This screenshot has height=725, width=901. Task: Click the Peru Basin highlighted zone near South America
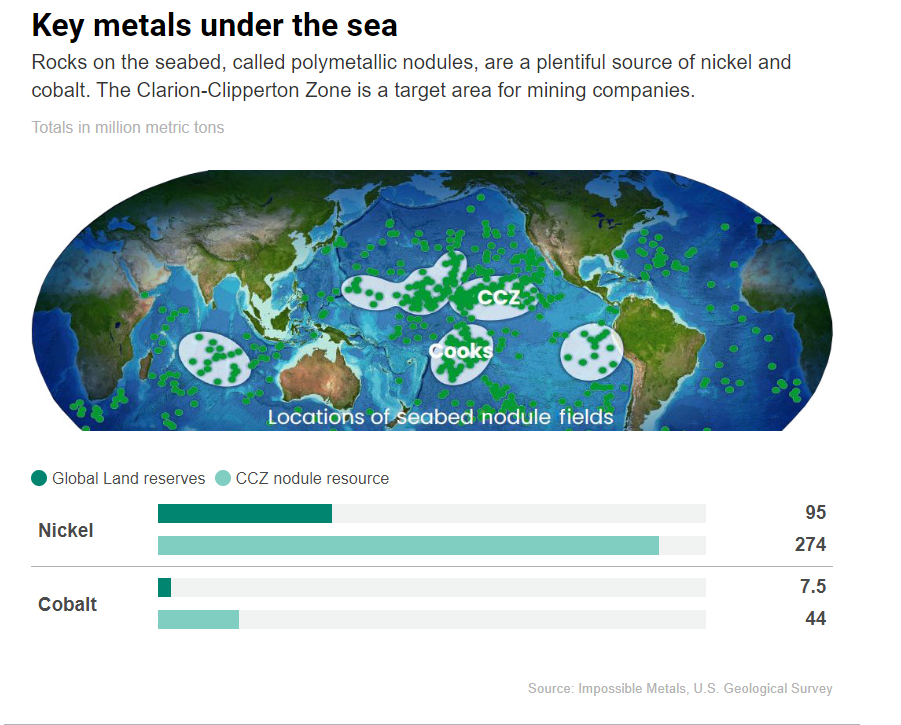pyautogui.click(x=592, y=352)
